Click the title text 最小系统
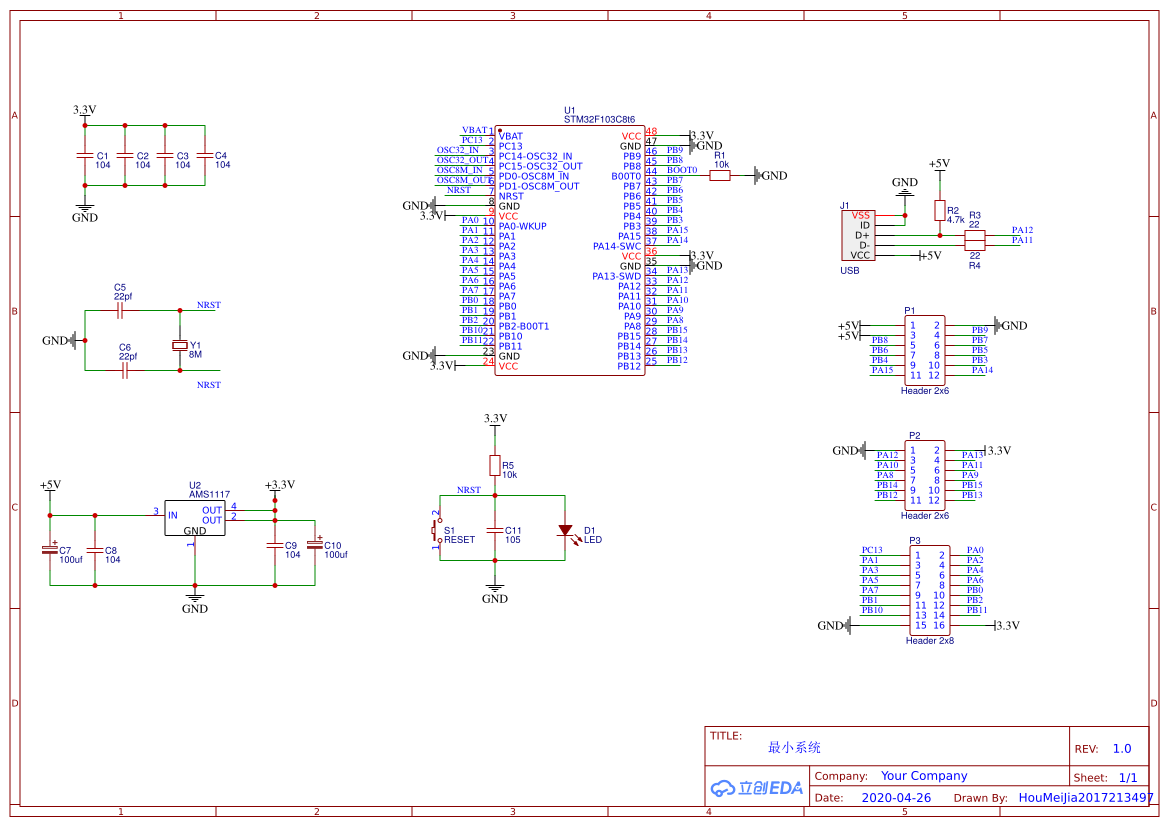1169x827 pixels. pos(794,747)
